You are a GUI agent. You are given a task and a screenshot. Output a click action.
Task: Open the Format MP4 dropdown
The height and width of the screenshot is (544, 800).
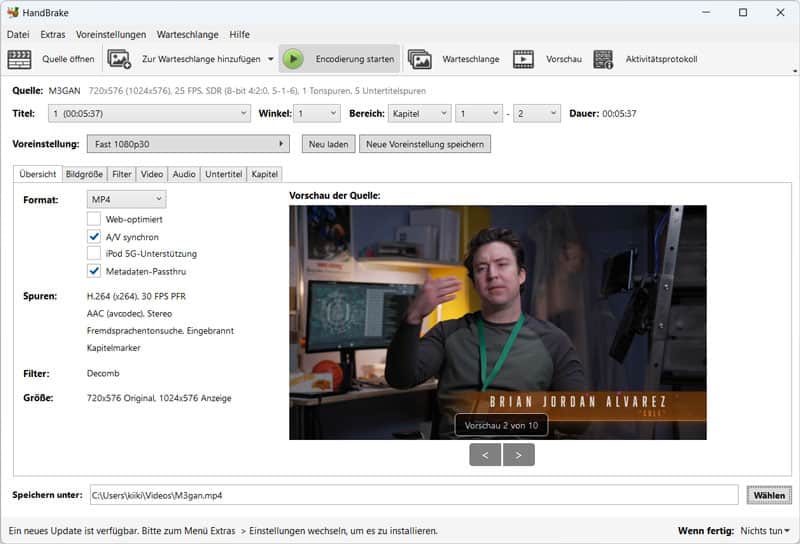[126, 200]
